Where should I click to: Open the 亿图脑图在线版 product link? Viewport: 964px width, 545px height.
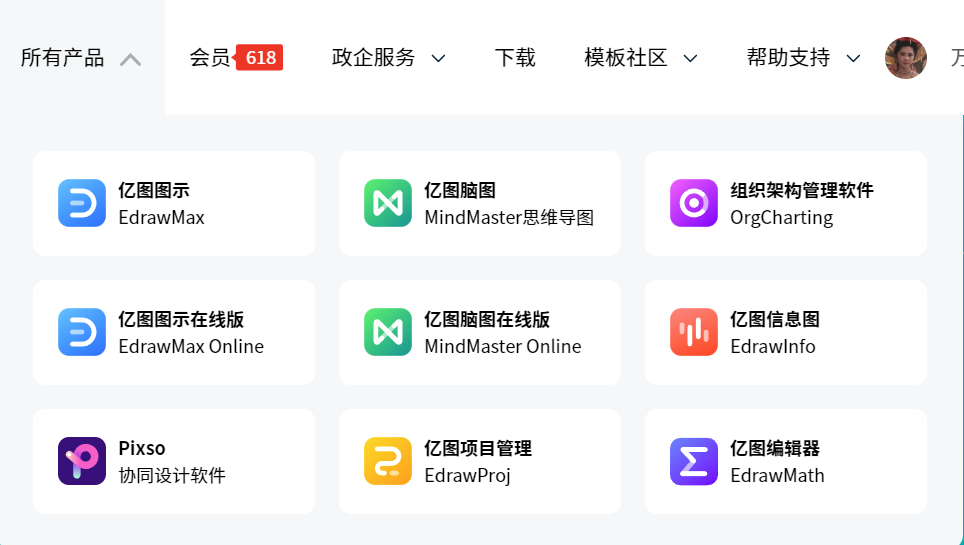click(487, 320)
